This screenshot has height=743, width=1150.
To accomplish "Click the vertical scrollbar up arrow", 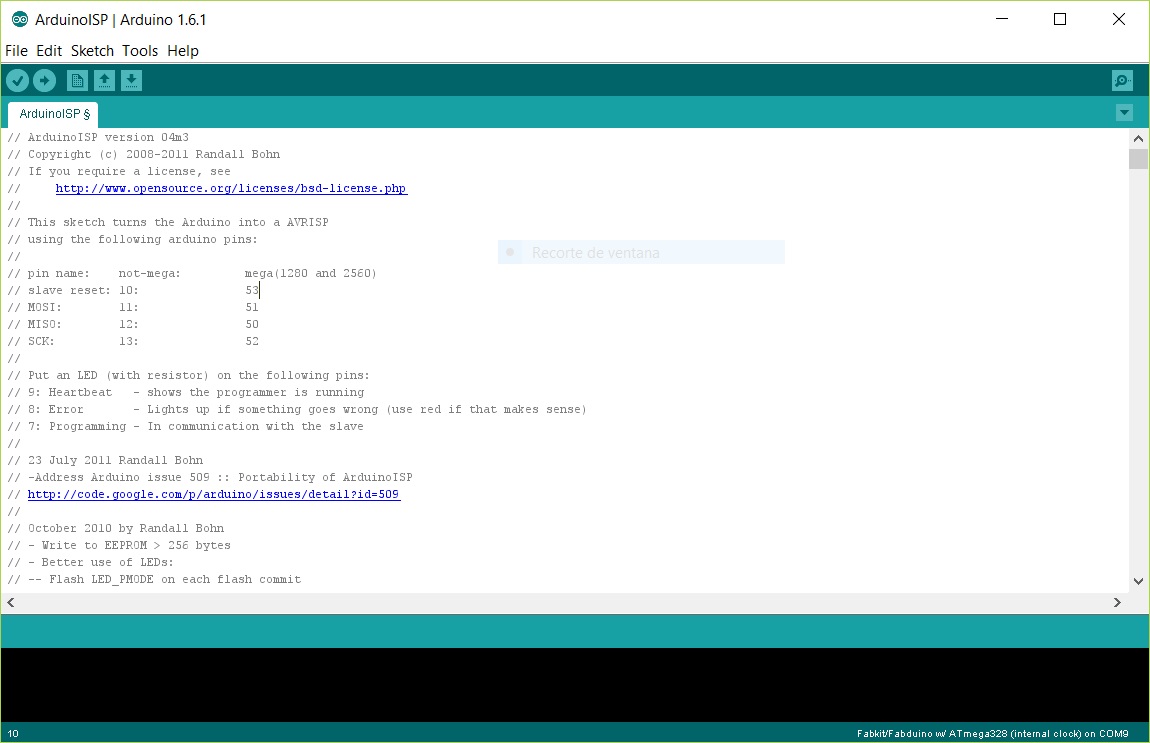I will 1138,138.
